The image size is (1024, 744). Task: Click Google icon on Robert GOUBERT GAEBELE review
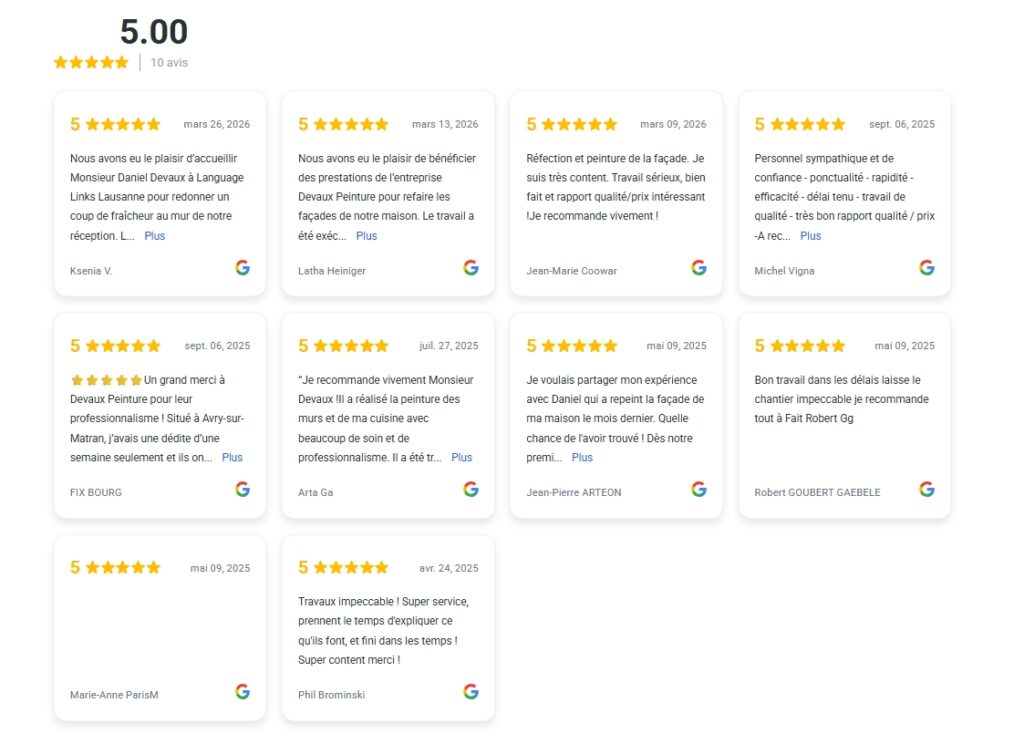(927, 489)
